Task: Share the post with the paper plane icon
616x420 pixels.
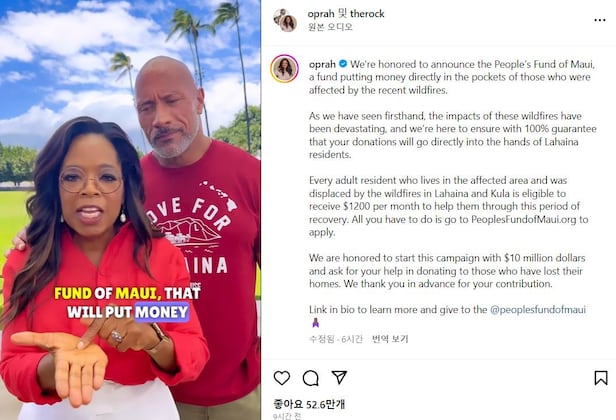Action: pyautogui.click(x=339, y=377)
